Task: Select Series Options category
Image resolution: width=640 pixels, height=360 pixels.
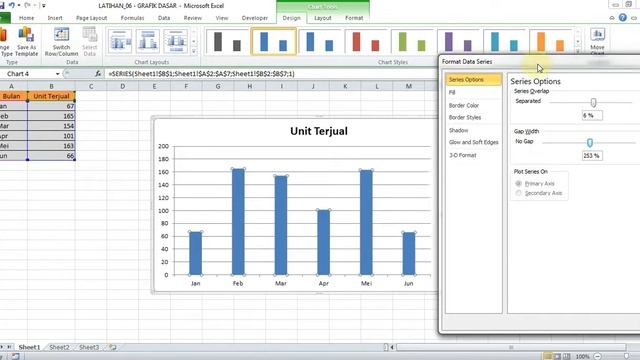Action: [x=473, y=80]
